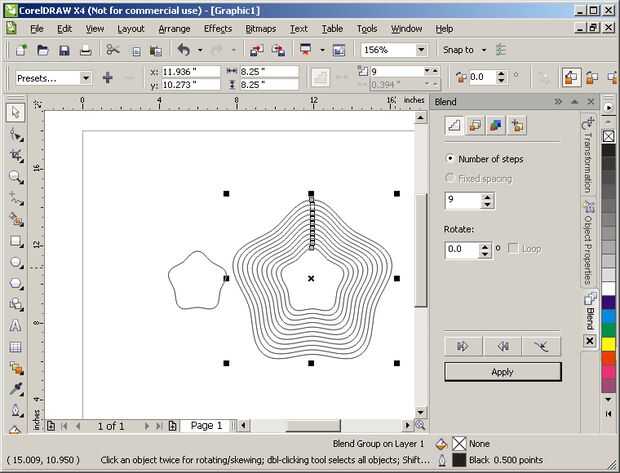The height and width of the screenshot is (473, 620).
Task: Click the Import icon
Action: 257,50
